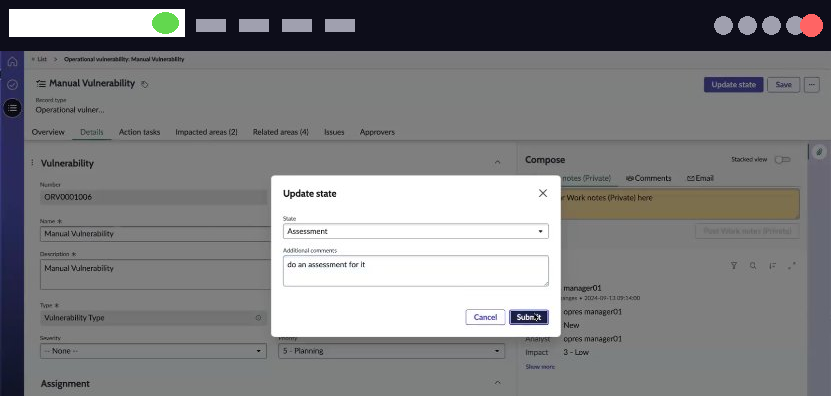Click the Cancel button in dialog
This screenshot has width=831, height=396.
click(485, 317)
